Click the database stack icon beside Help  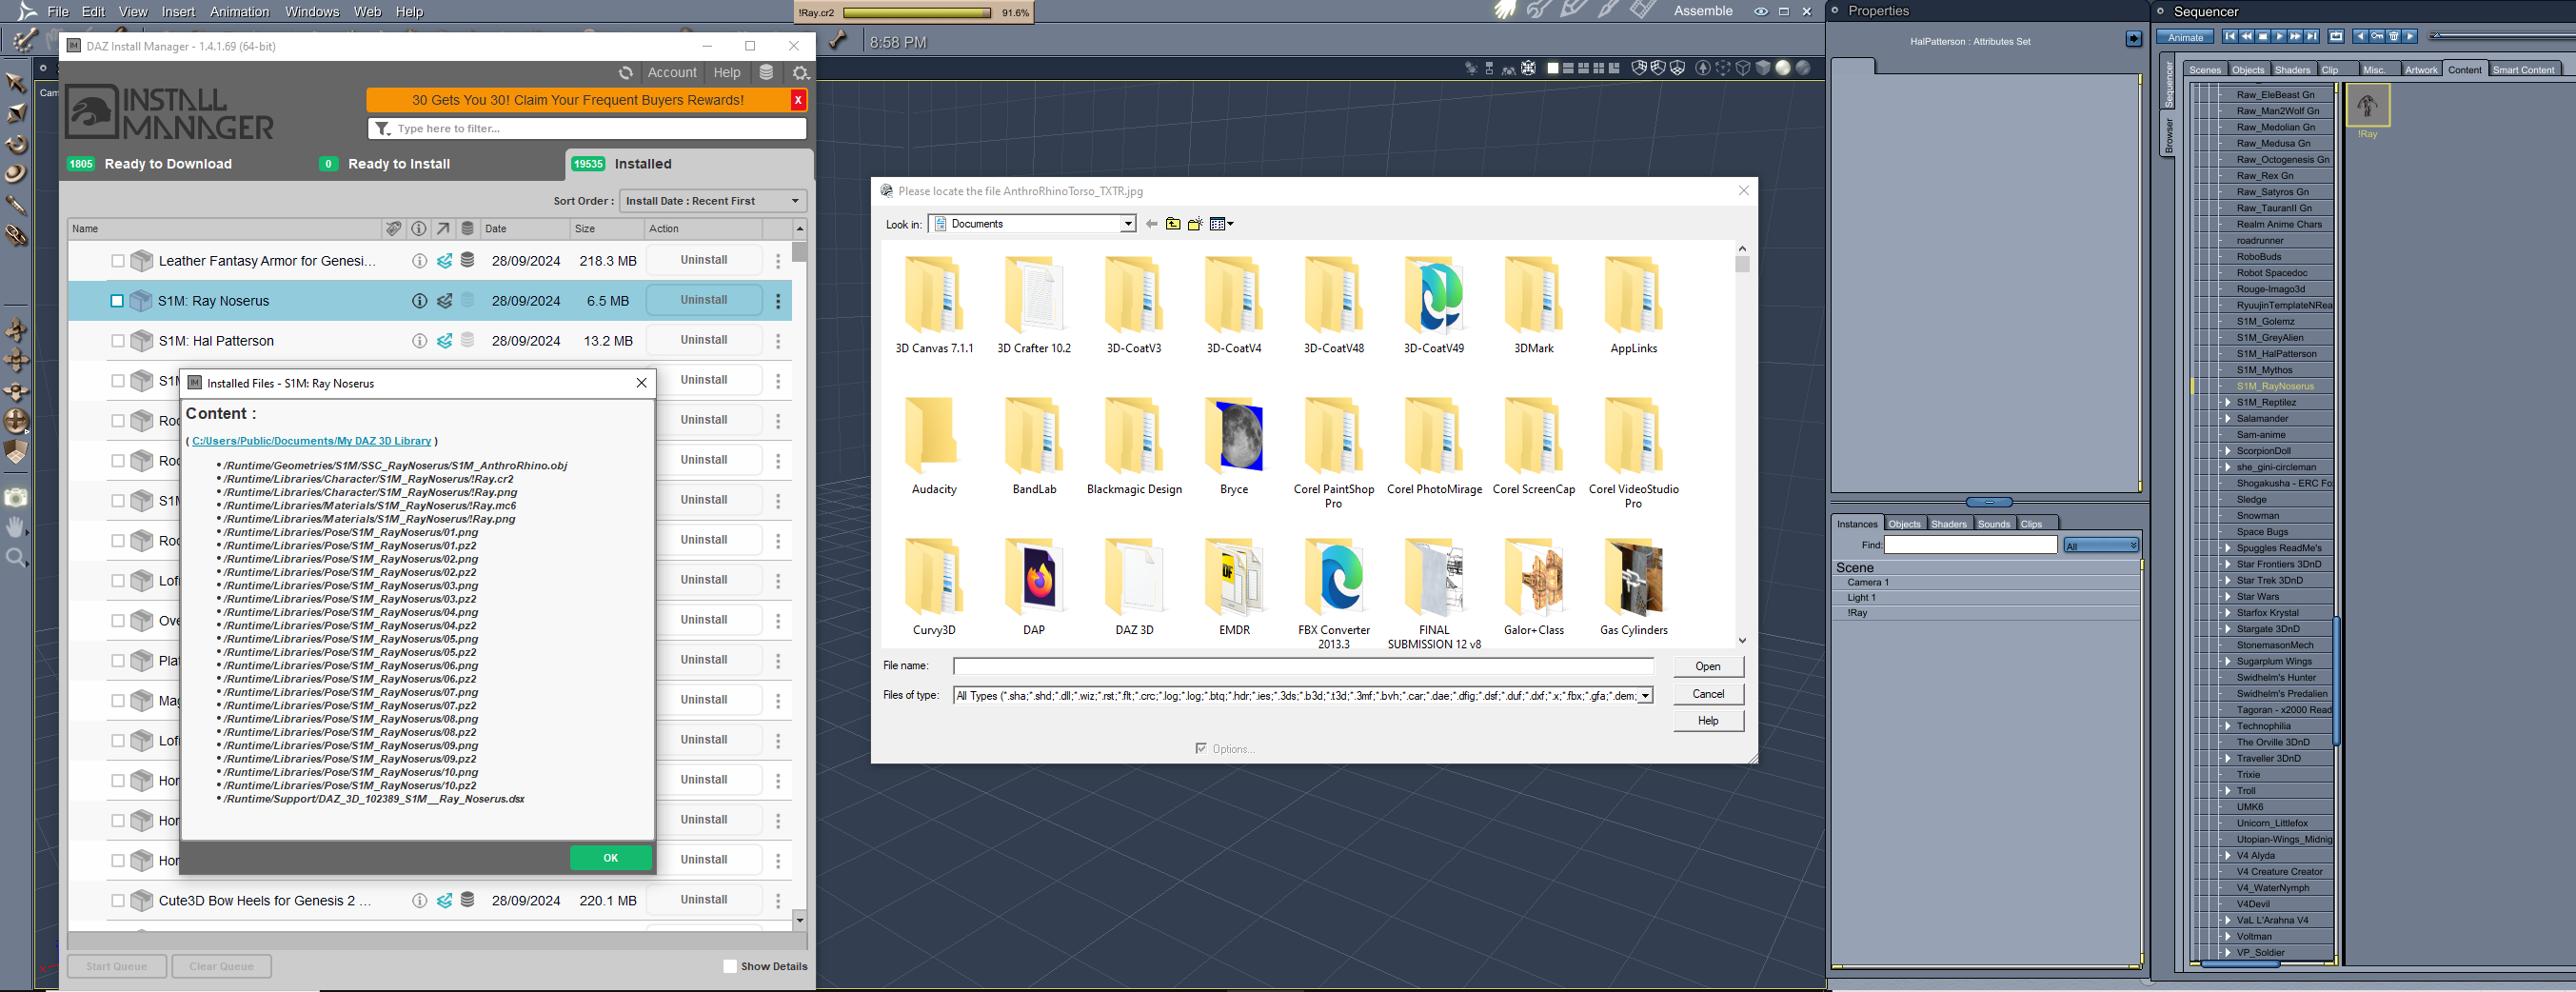(x=766, y=73)
